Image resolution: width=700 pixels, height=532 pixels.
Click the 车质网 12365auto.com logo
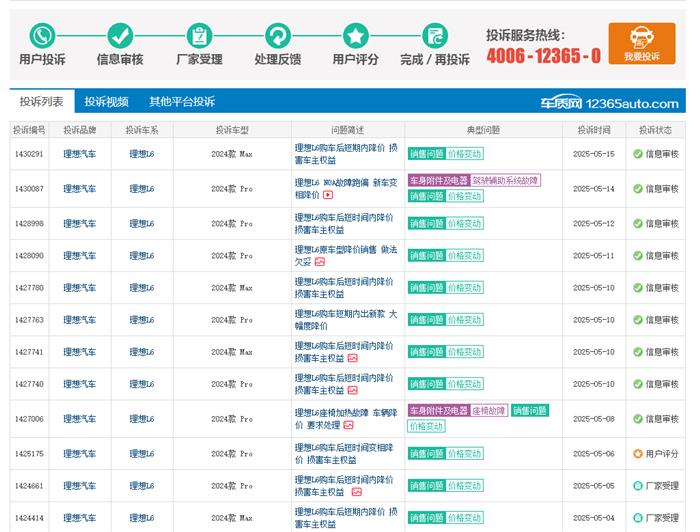609,103
